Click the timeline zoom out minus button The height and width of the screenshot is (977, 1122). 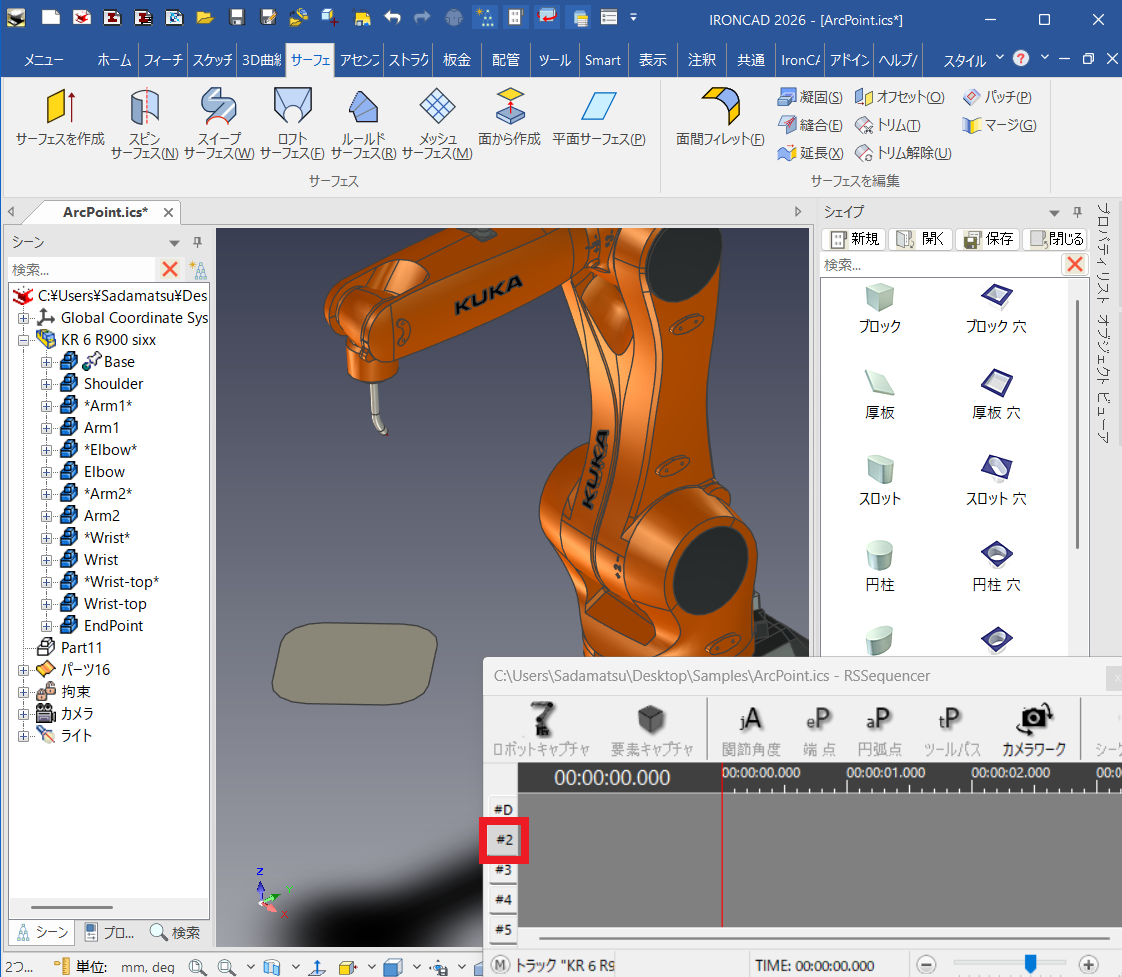pos(925,965)
